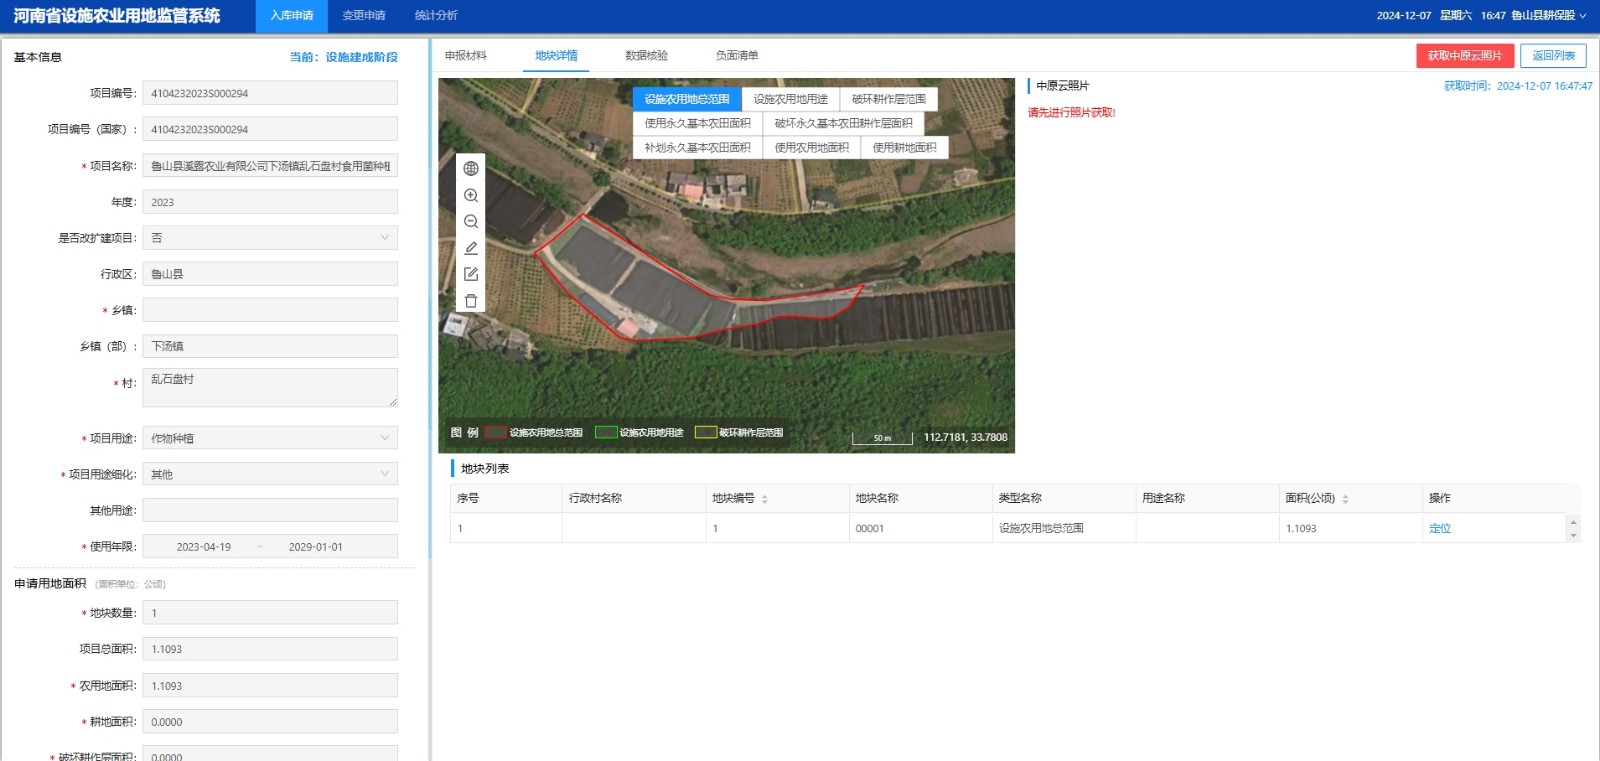Click the 序号 column header
The image size is (1600, 761).
click(x=506, y=498)
